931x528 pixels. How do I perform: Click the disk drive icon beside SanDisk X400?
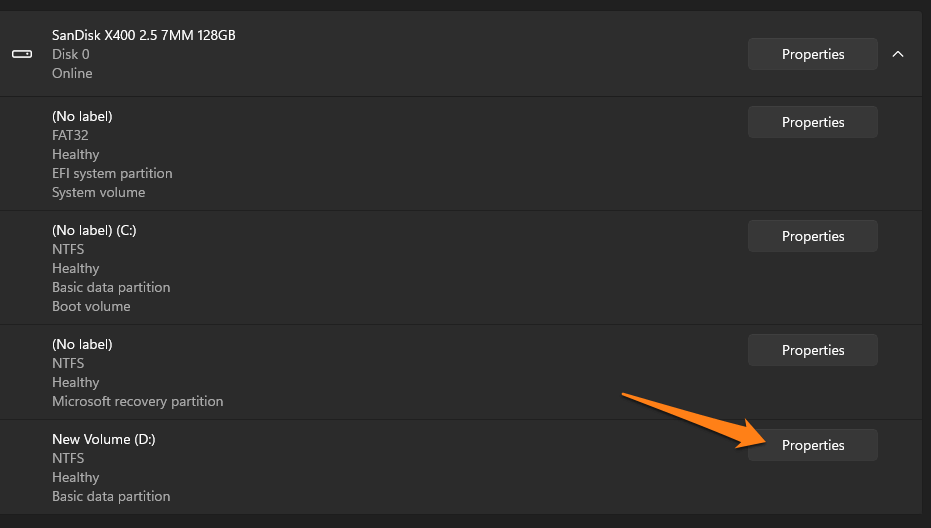coord(22,54)
